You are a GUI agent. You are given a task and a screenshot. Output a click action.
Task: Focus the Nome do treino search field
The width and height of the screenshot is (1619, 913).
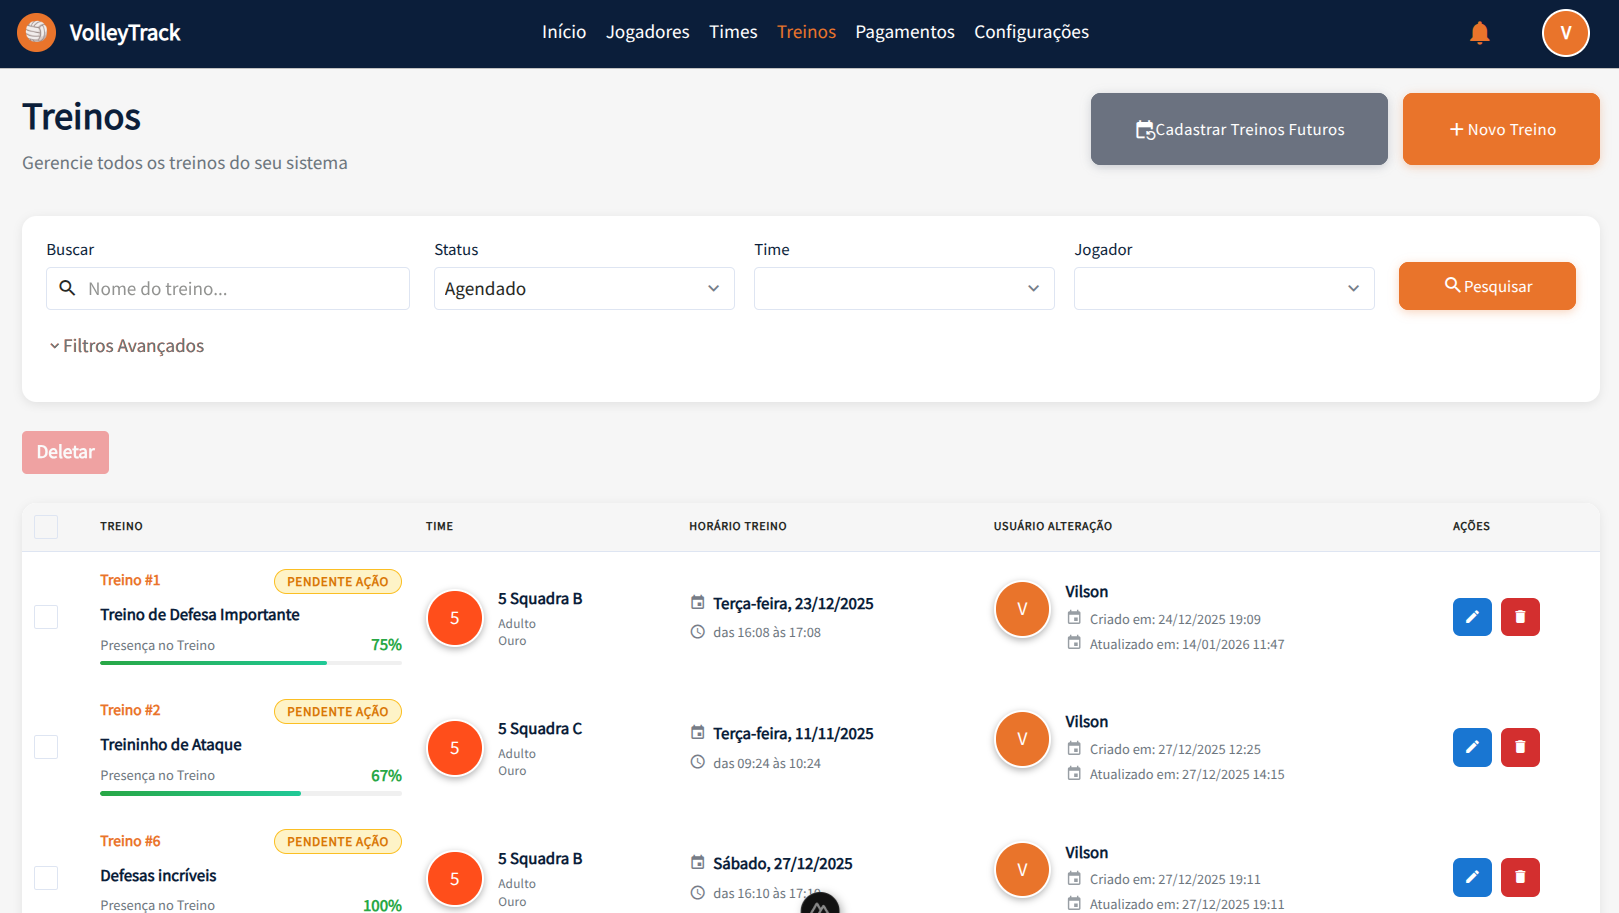pyautogui.click(x=240, y=289)
